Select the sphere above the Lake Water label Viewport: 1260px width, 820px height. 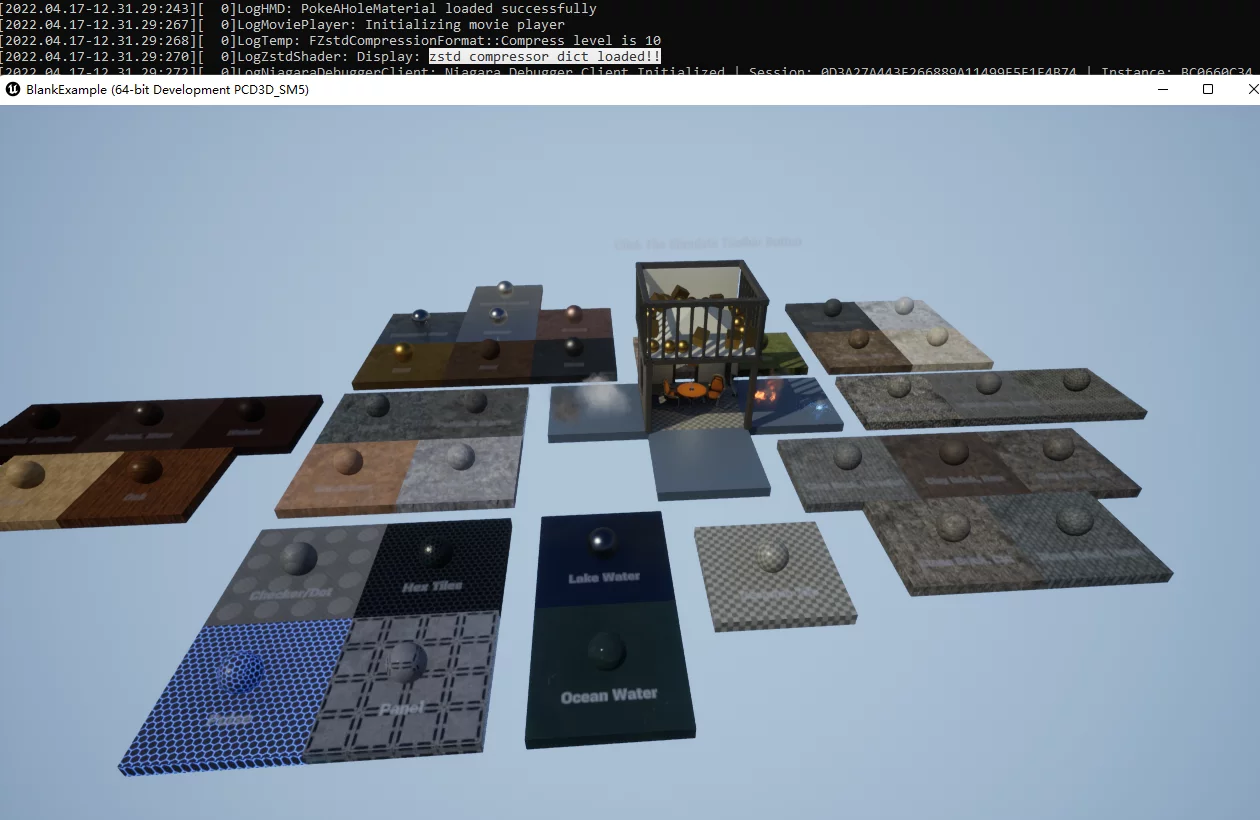point(602,541)
